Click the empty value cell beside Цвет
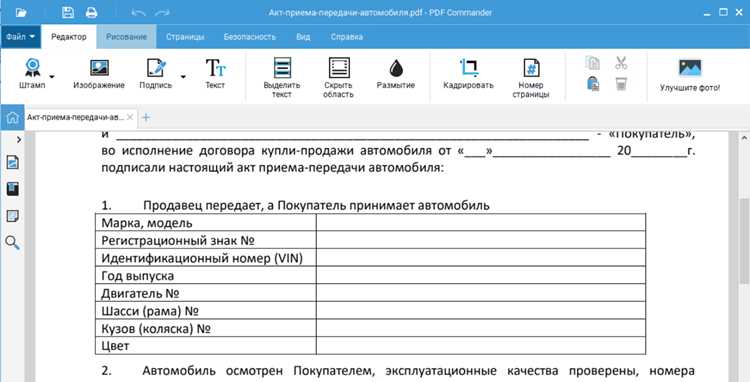Viewport: 750px width, 382px height. [x=481, y=346]
